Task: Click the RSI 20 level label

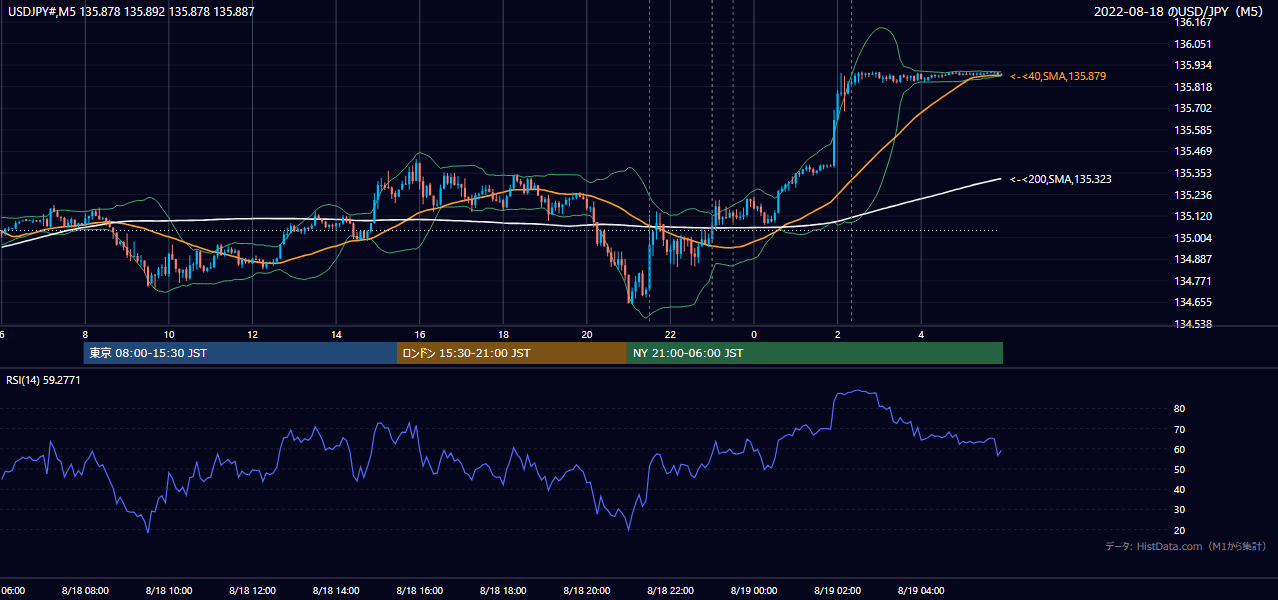Action: tap(1179, 530)
